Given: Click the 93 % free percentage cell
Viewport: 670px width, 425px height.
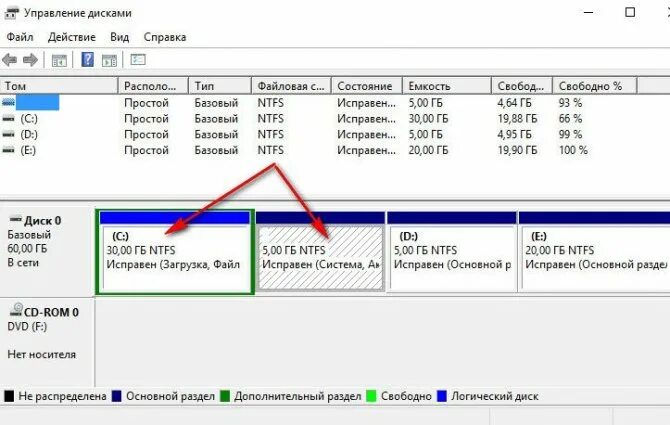Looking at the screenshot, I should [570, 103].
